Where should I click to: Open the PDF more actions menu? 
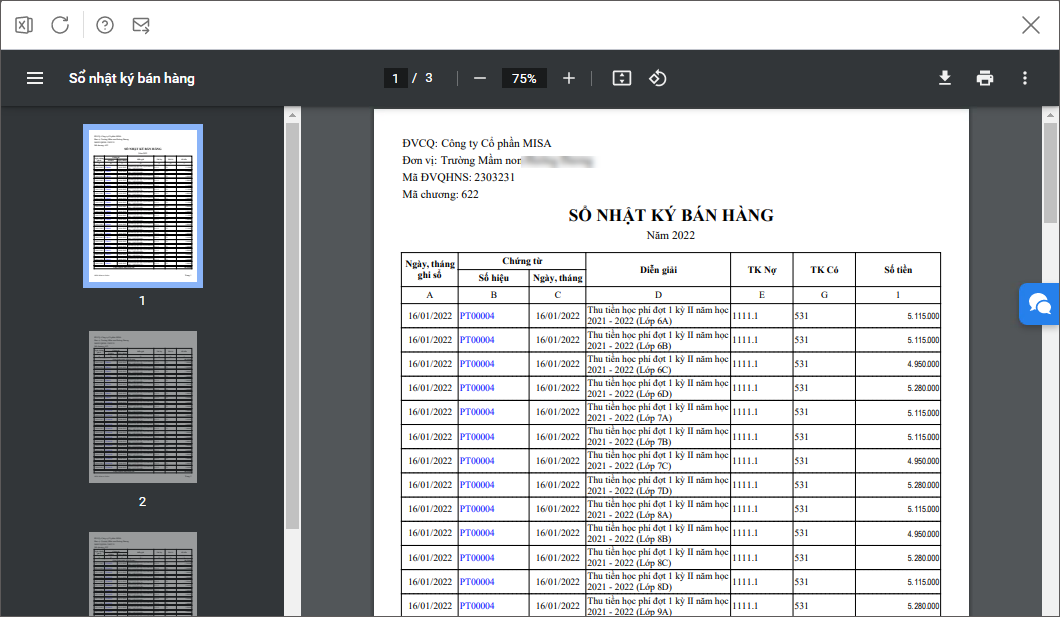(x=1025, y=78)
